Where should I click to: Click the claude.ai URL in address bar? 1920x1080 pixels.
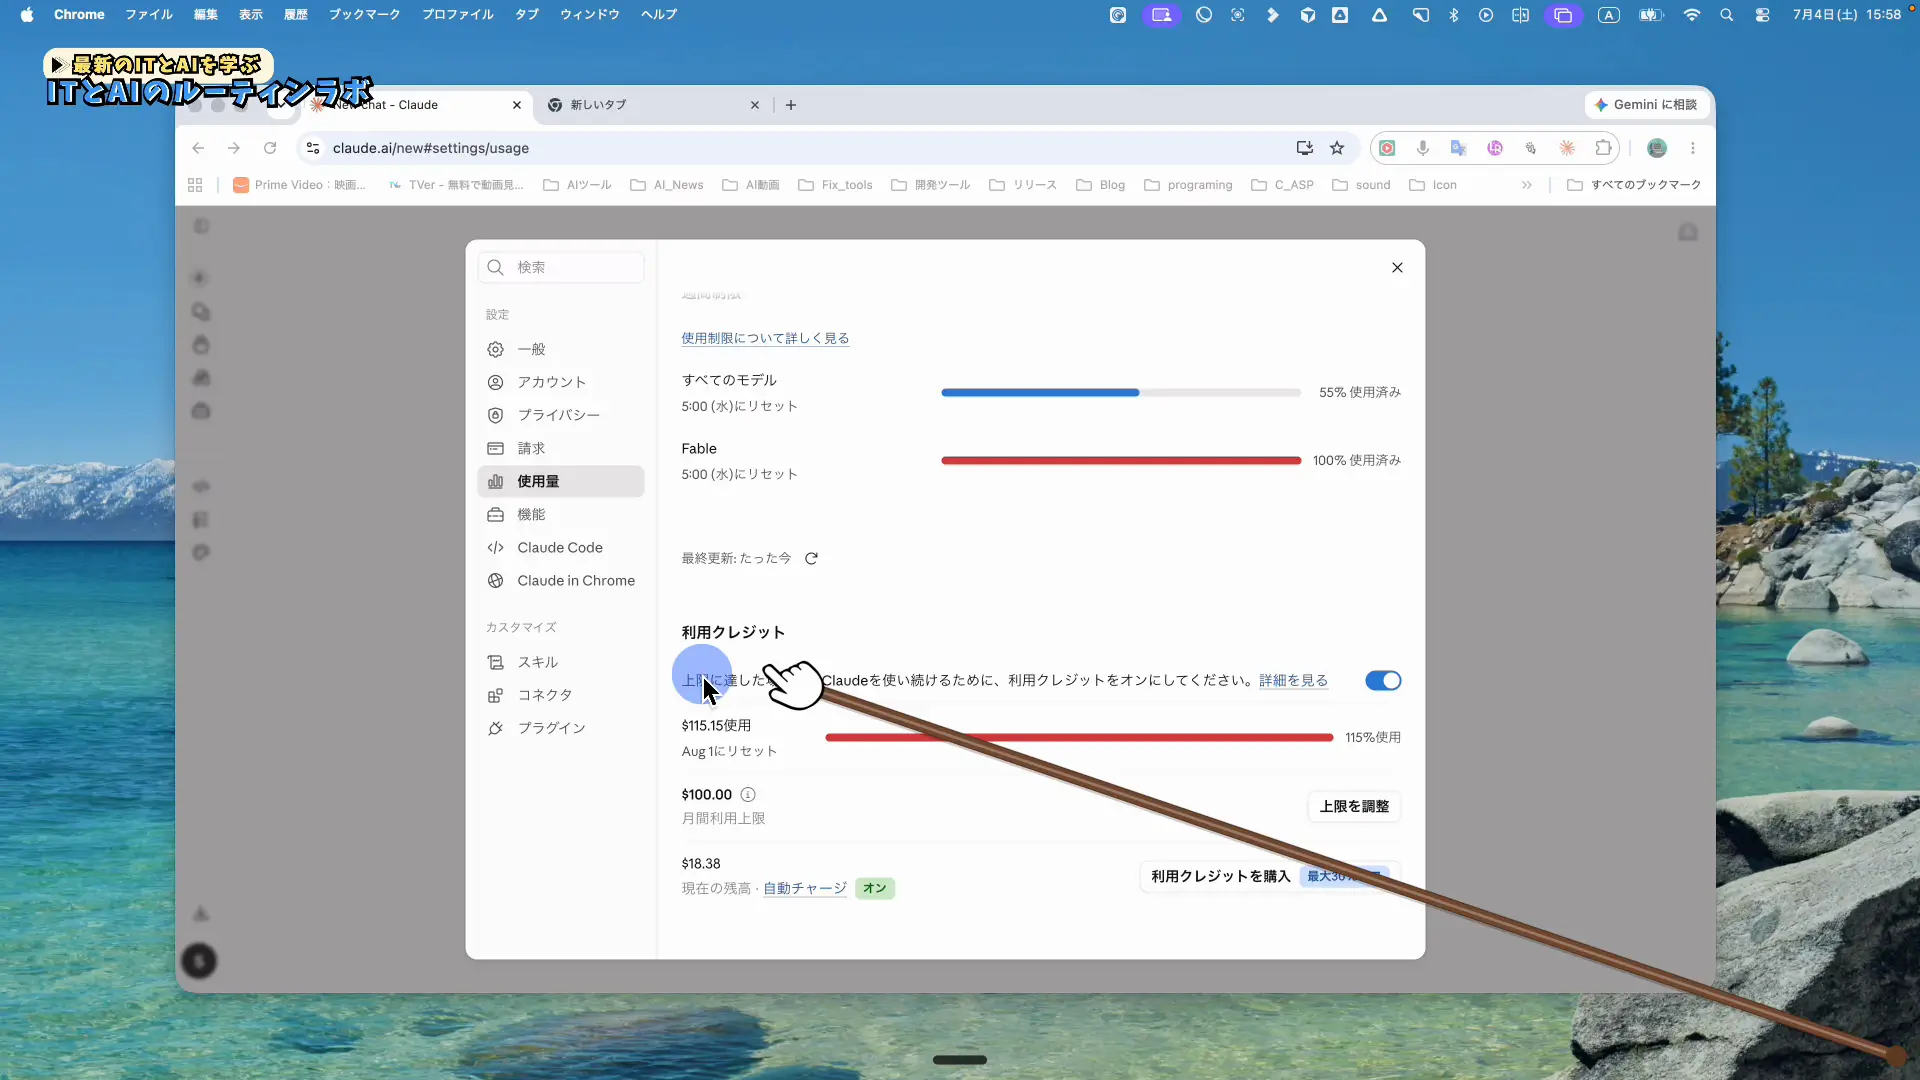tap(431, 148)
